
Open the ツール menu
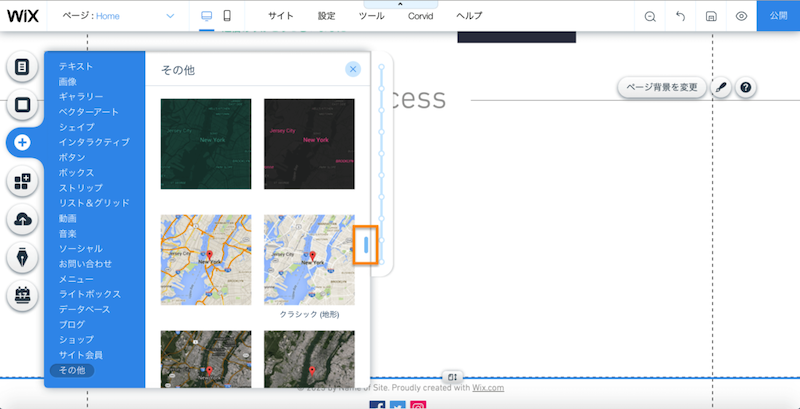[371, 16]
